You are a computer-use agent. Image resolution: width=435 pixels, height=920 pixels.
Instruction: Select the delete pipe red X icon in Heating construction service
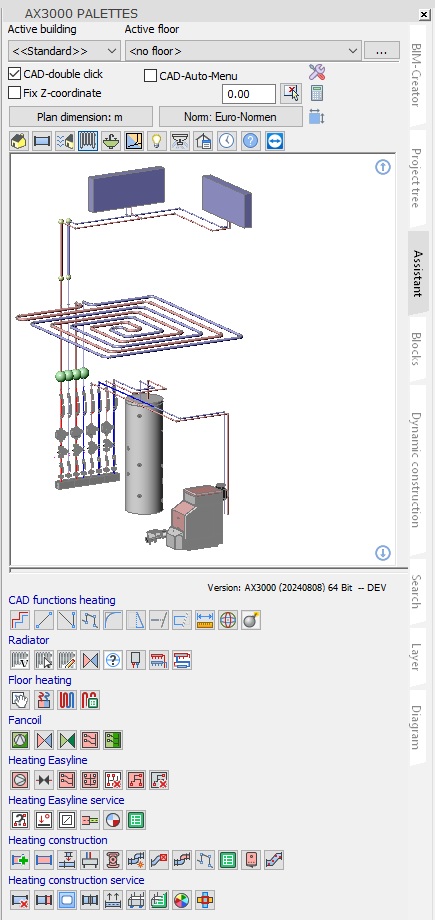click(19, 899)
